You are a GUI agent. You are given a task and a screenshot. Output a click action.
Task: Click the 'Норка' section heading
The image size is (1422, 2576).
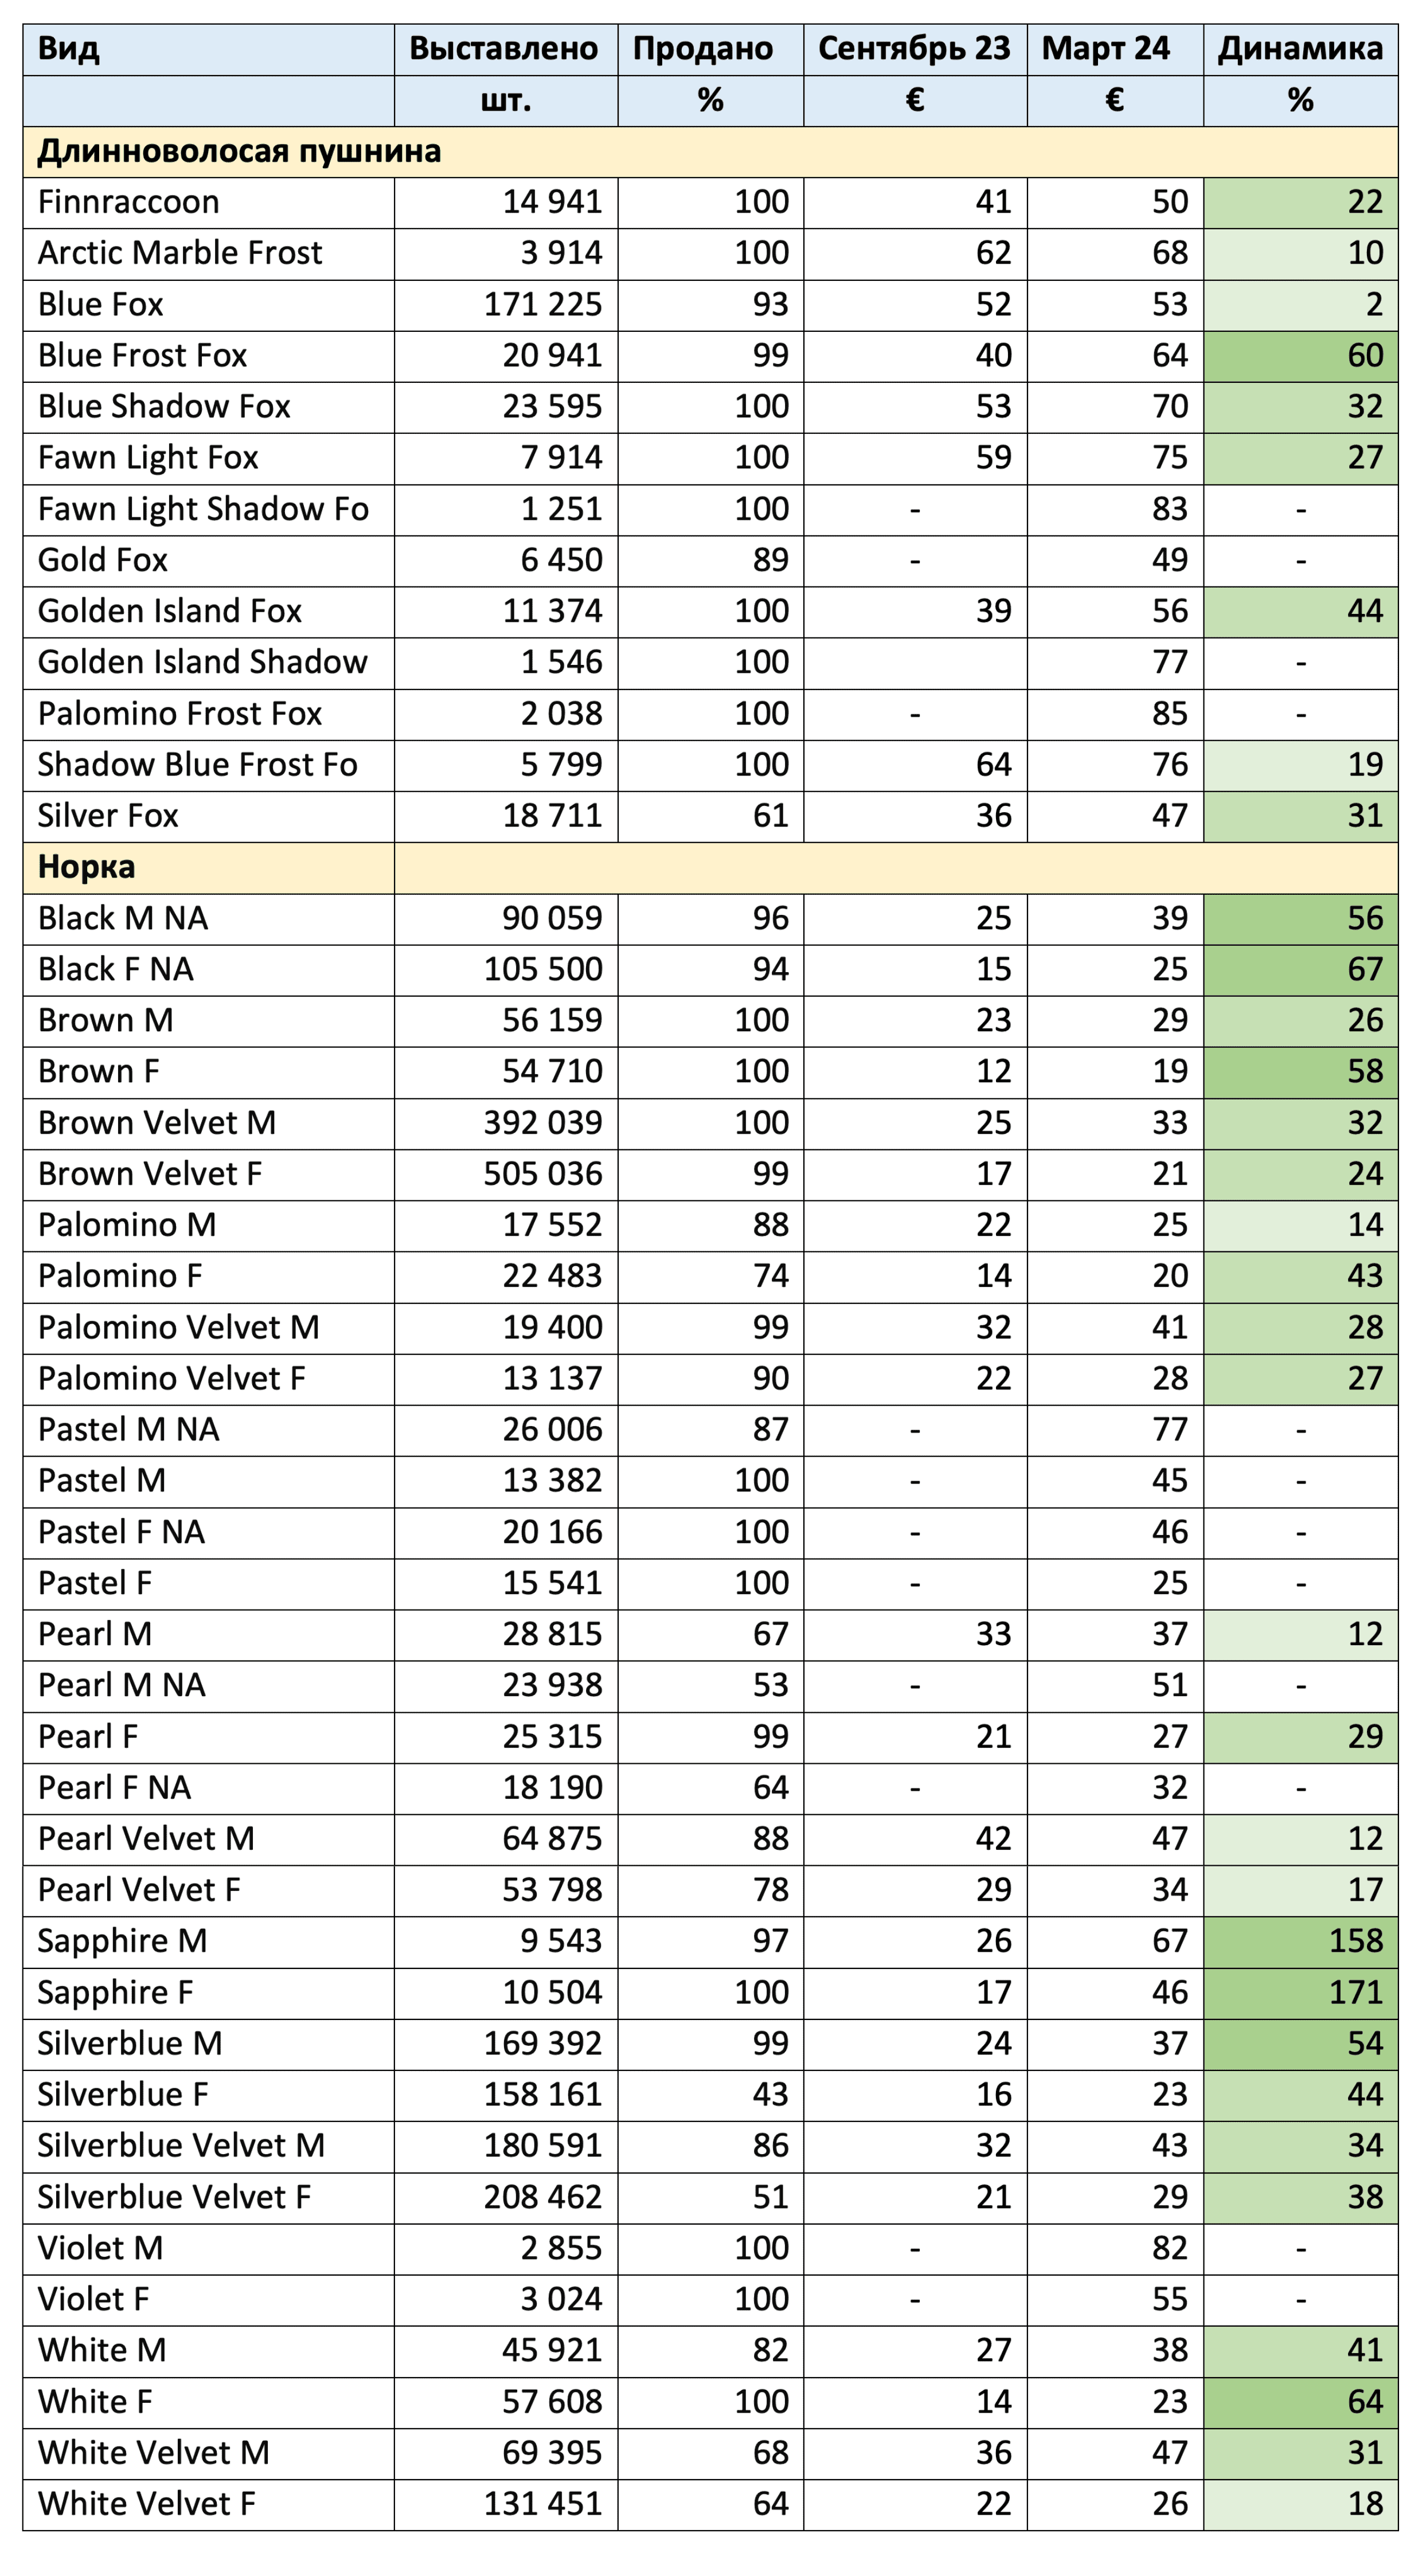pos(86,867)
